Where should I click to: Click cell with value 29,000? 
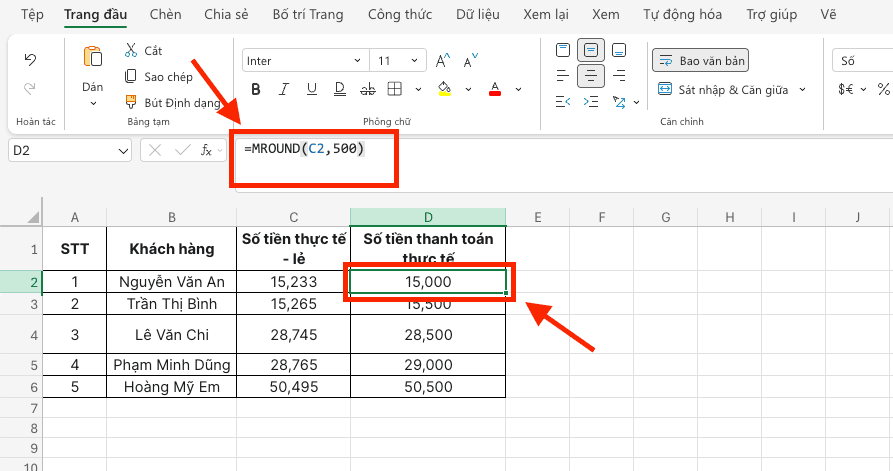point(428,364)
